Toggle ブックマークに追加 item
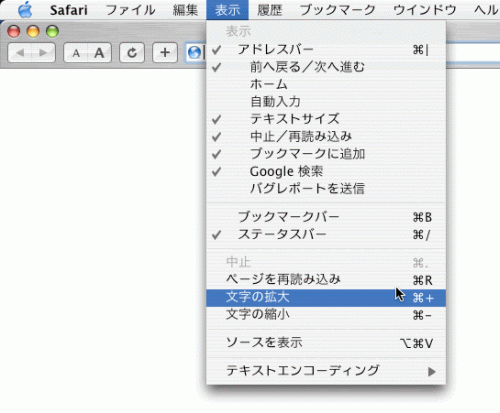 point(326,154)
